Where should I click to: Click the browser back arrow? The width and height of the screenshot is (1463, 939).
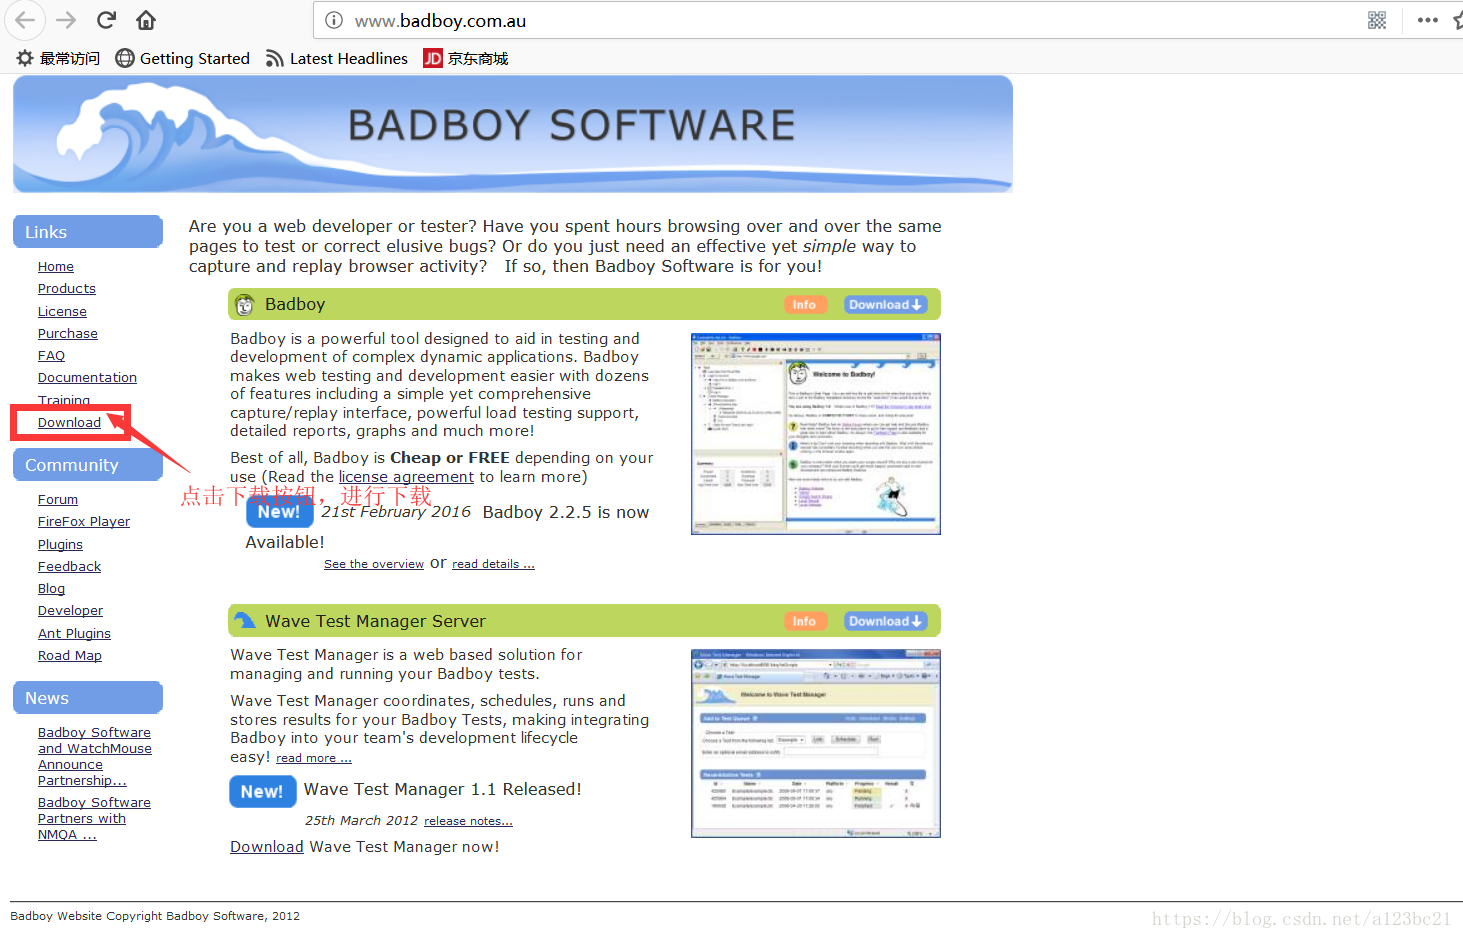(x=25, y=20)
